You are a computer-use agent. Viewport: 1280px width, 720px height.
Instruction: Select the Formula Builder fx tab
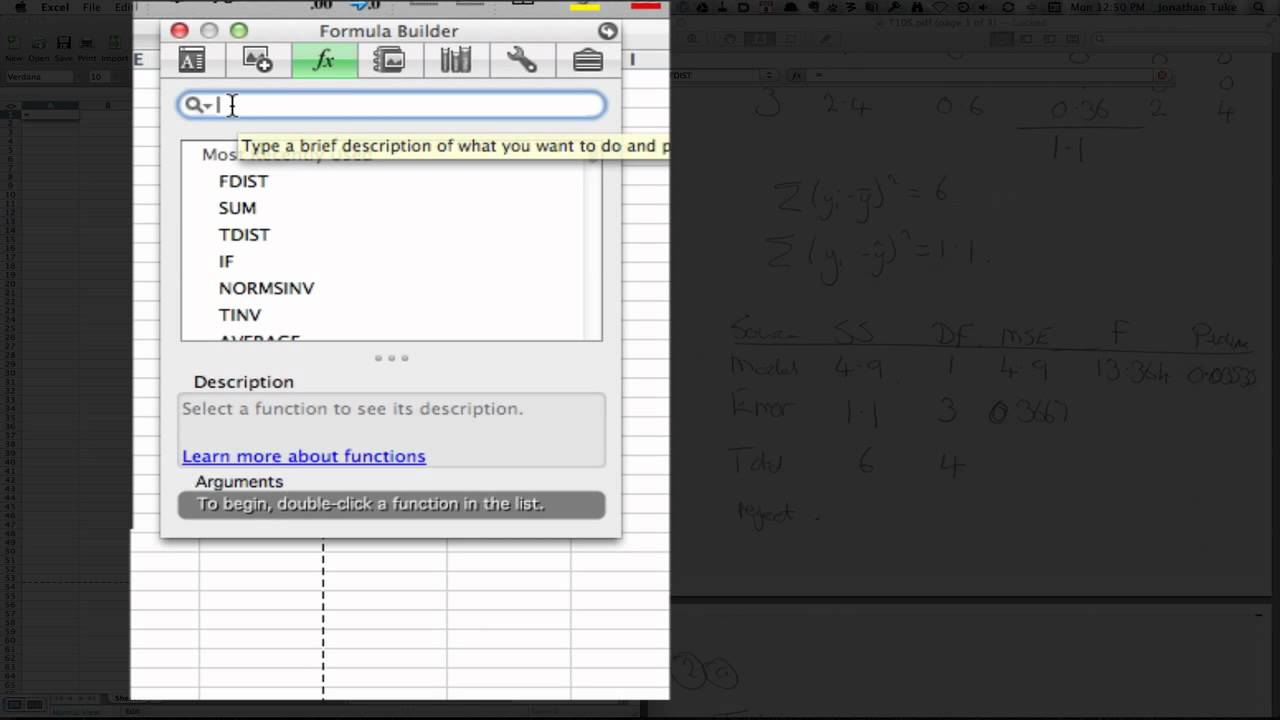point(324,61)
